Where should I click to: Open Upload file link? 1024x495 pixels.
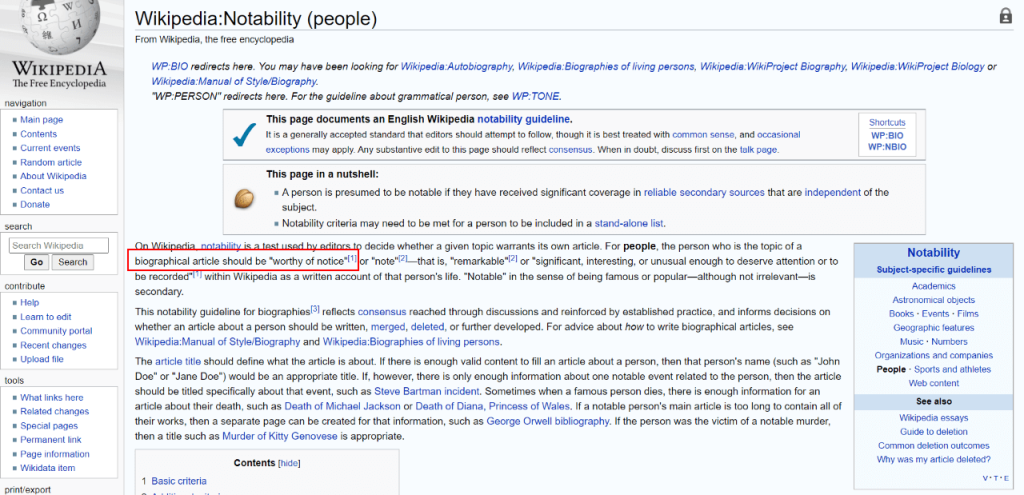(x=42, y=359)
